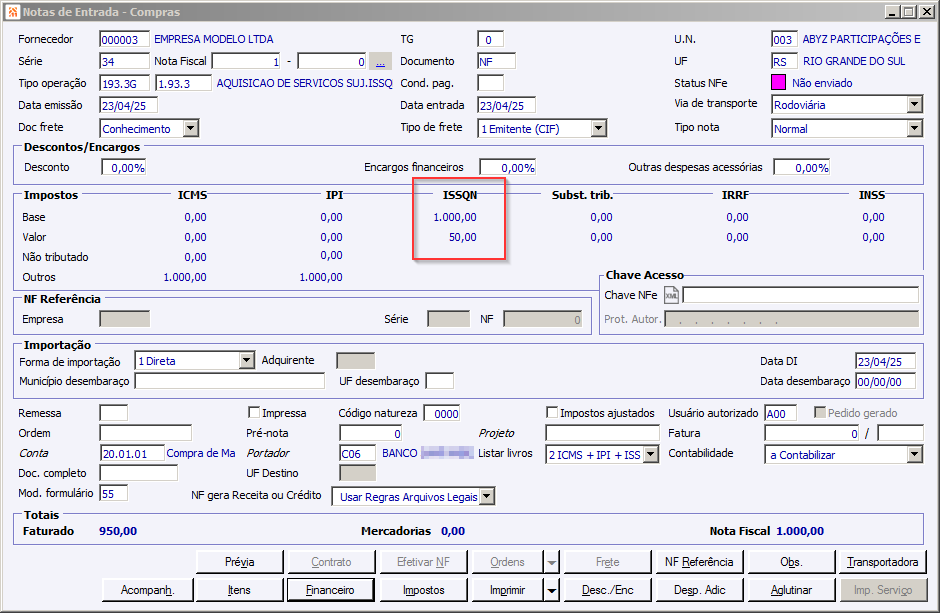The image size is (940, 613).
Task: Open the Tipo de frete dropdown
Action: 598,128
